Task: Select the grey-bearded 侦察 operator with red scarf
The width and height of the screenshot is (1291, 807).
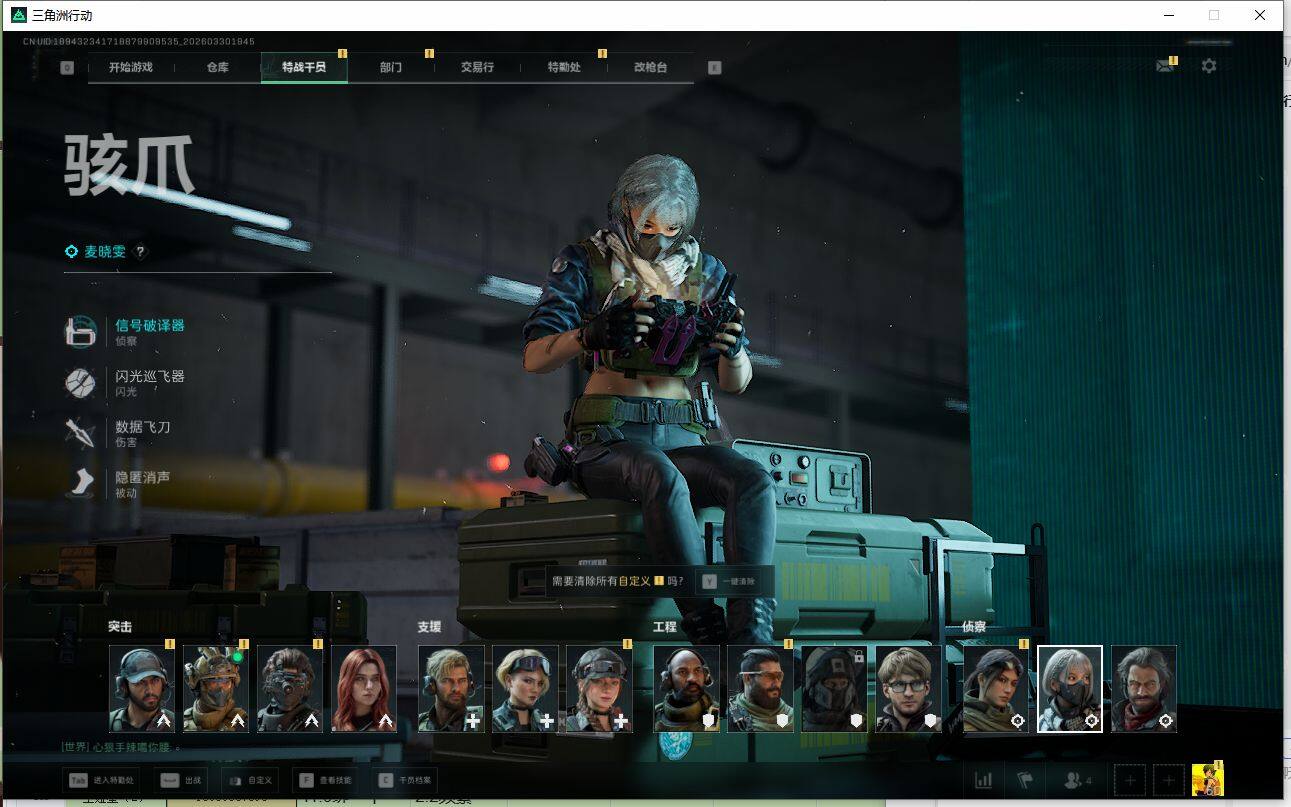Action: pos(1144,689)
